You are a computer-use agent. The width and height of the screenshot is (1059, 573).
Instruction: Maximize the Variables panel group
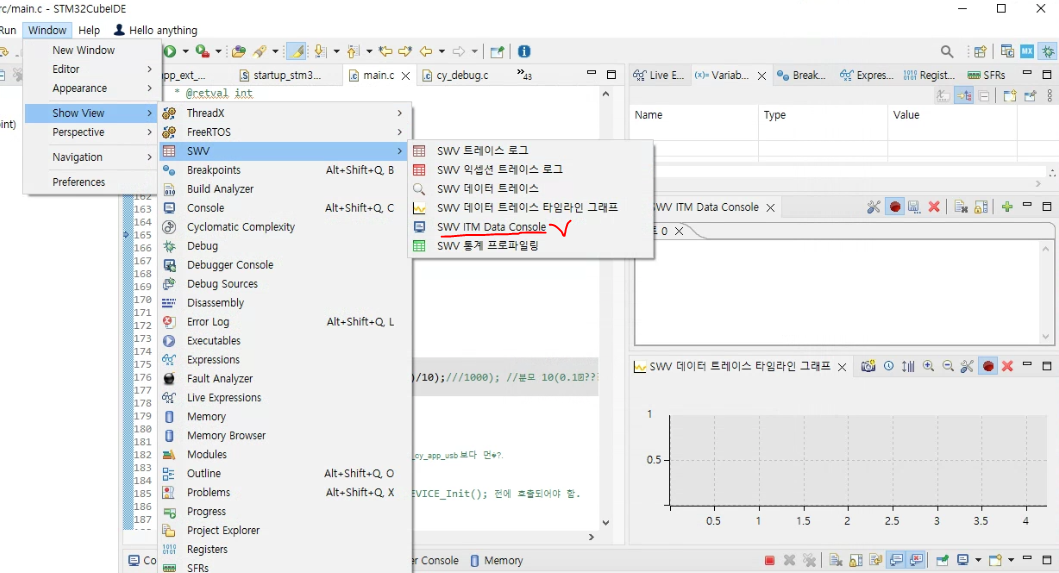click(1047, 74)
